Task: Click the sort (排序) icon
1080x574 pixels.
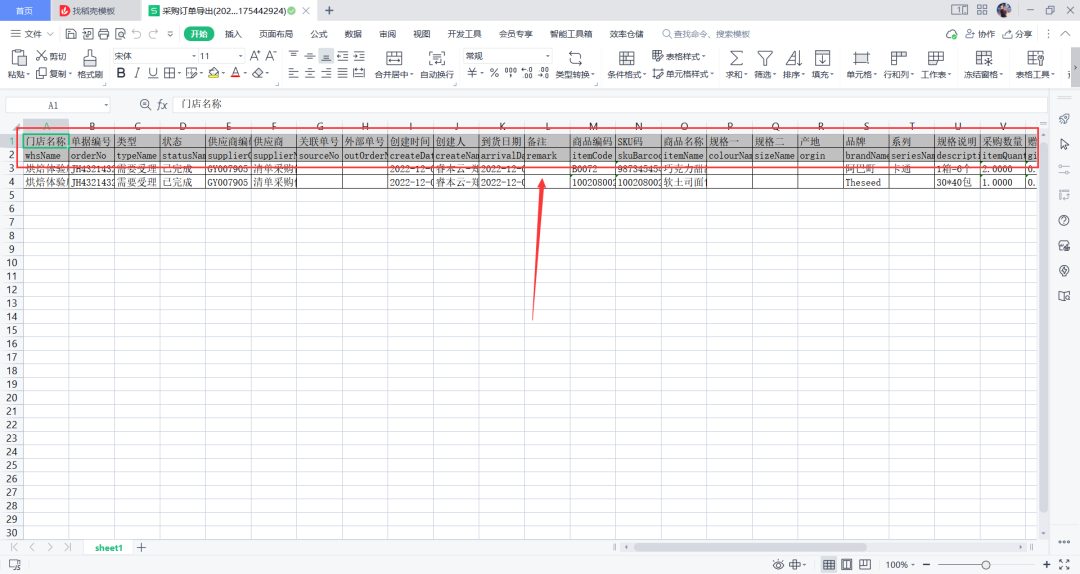Action: click(x=793, y=58)
